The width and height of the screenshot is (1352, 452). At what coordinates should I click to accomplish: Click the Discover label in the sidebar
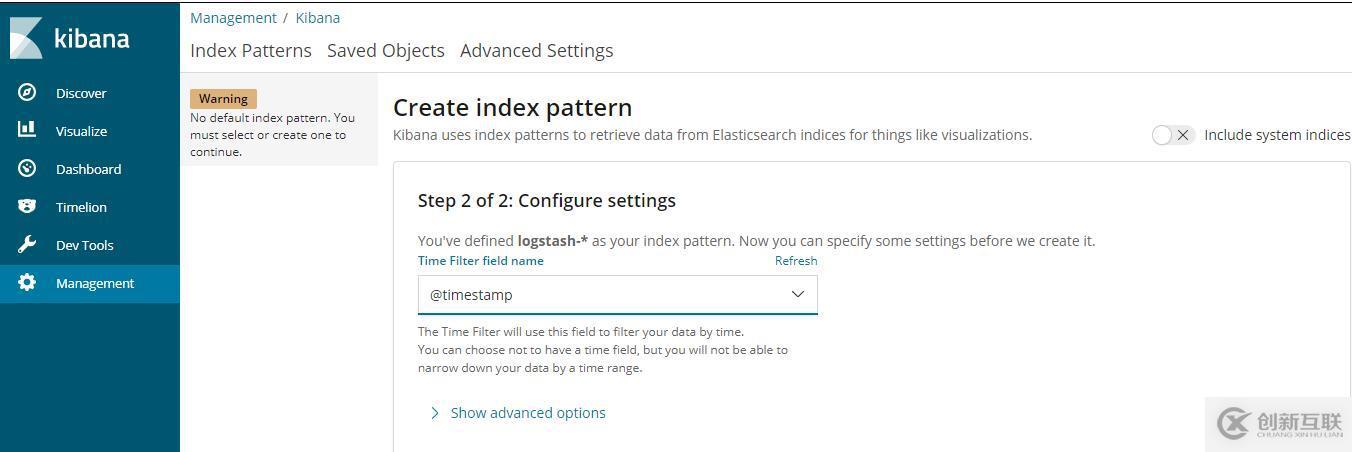click(81, 93)
